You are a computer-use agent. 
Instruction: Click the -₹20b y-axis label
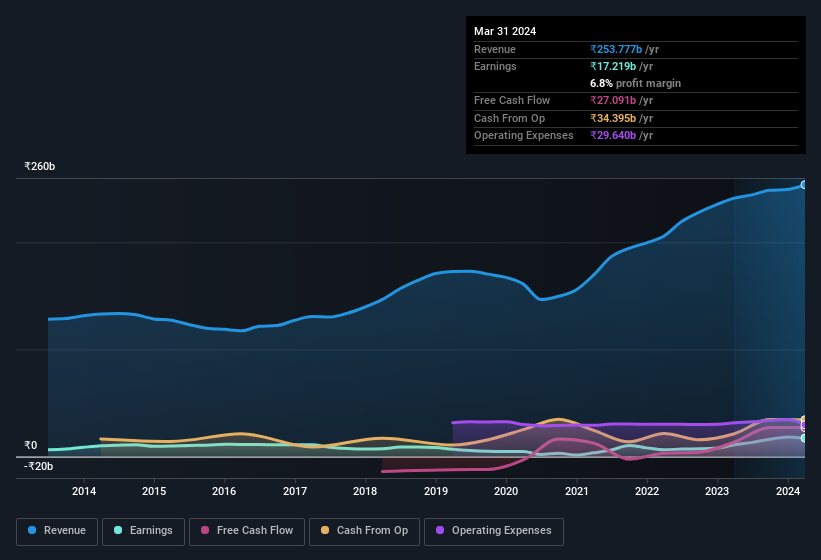tap(38, 466)
